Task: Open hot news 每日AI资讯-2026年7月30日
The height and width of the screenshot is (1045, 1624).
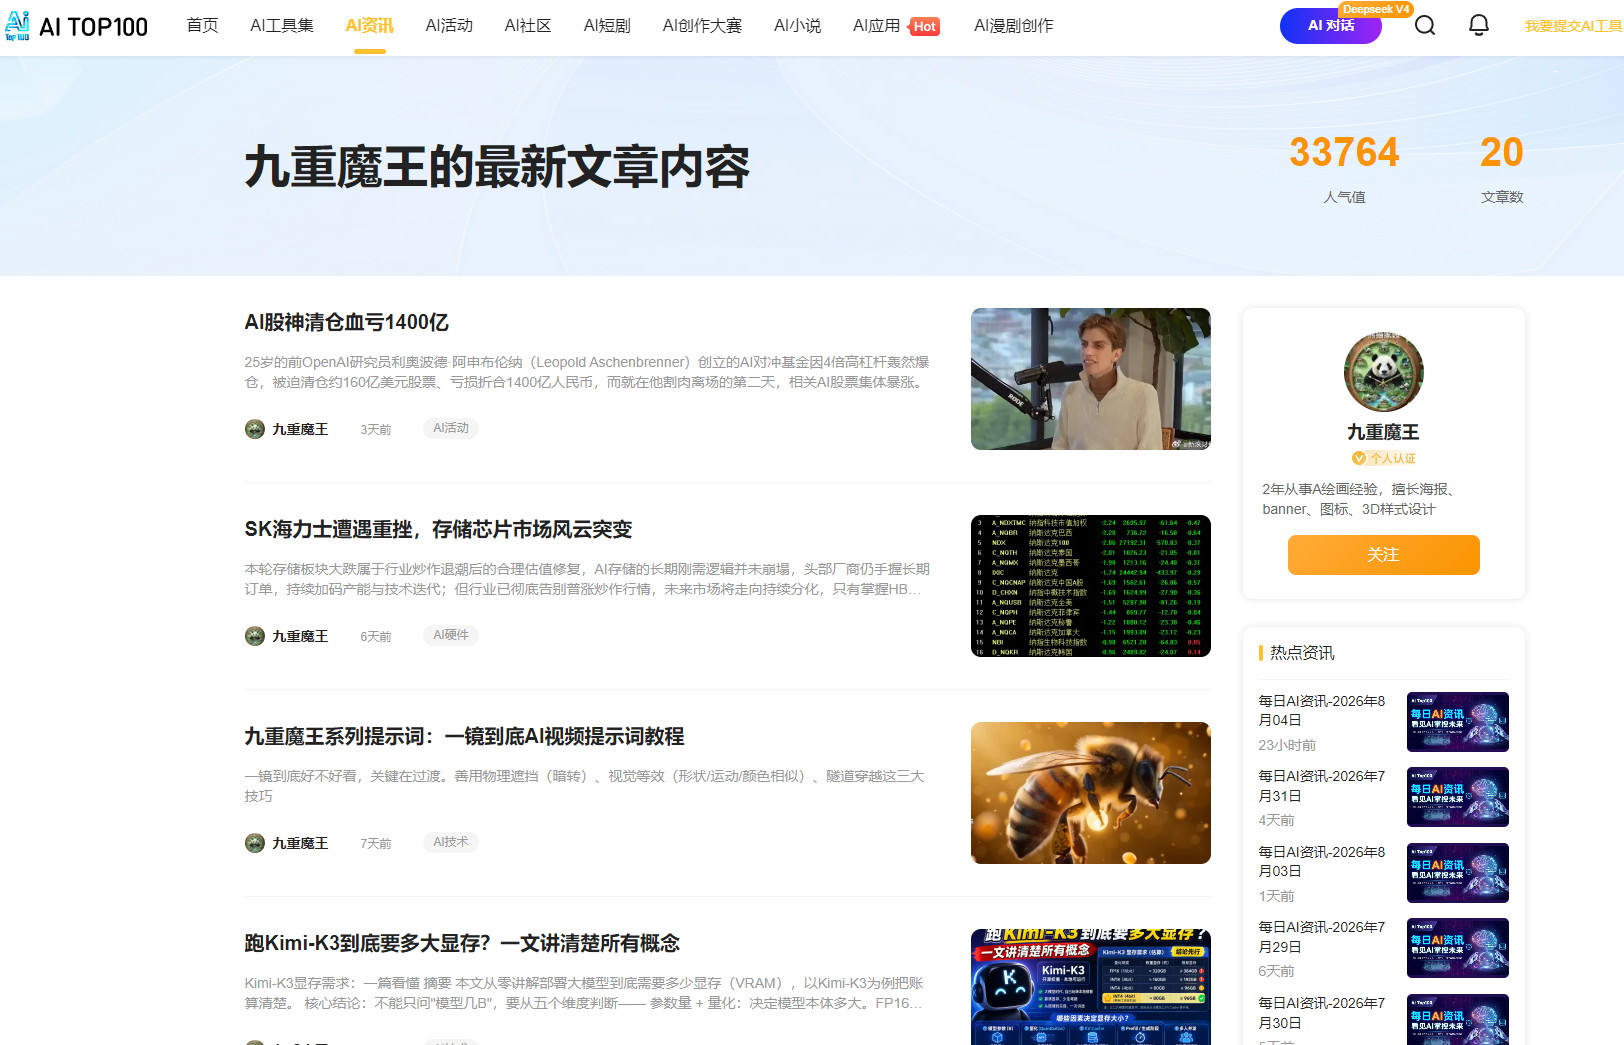Action: (x=1322, y=1013)
